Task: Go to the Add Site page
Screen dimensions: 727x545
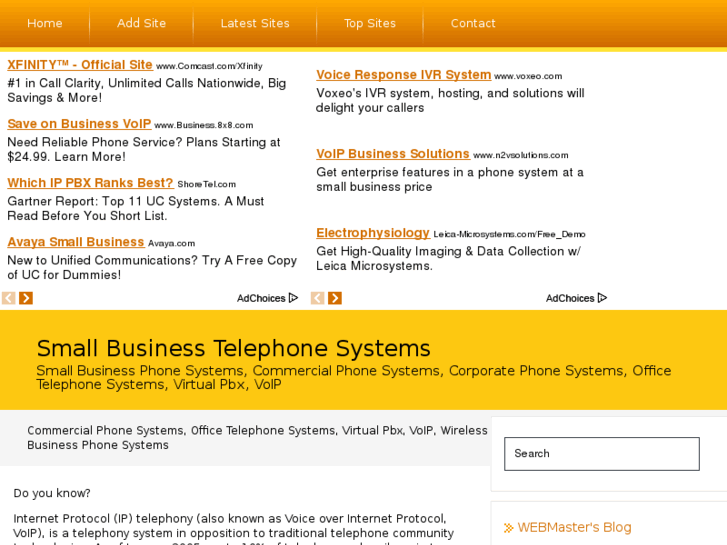Action: 141,23
